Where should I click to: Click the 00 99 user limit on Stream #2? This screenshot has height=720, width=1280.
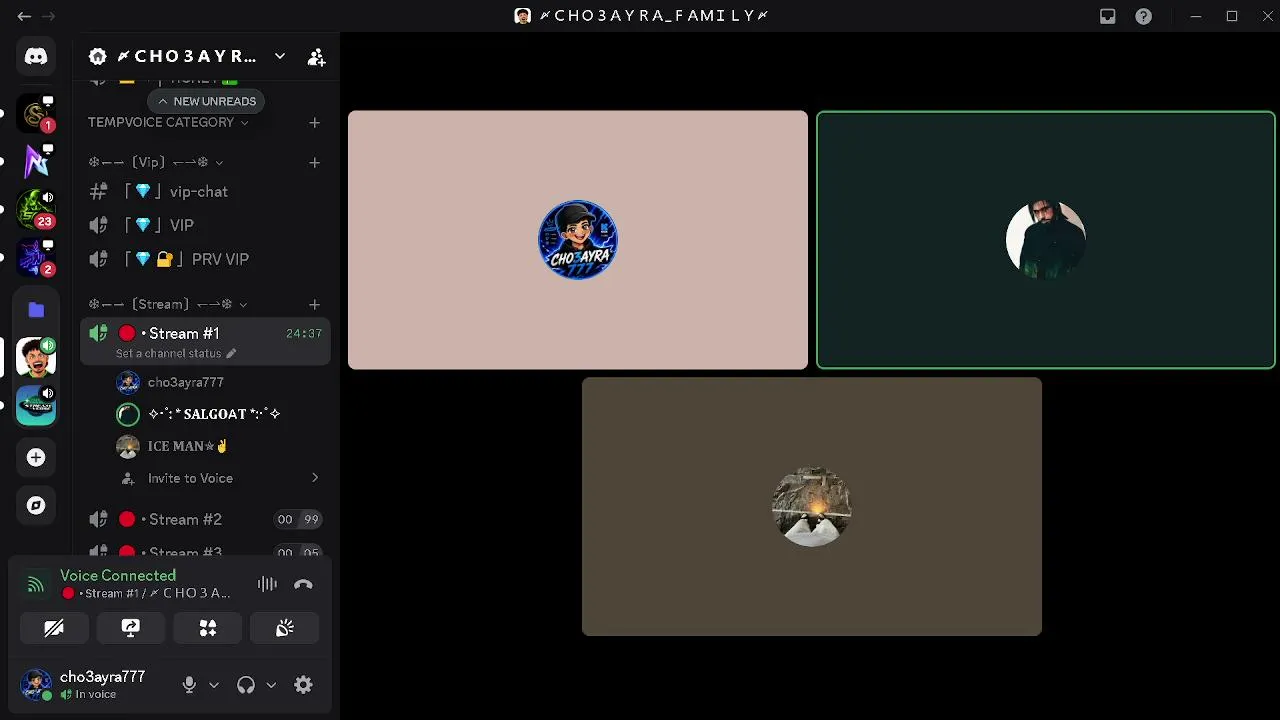(x=299, y=519)
